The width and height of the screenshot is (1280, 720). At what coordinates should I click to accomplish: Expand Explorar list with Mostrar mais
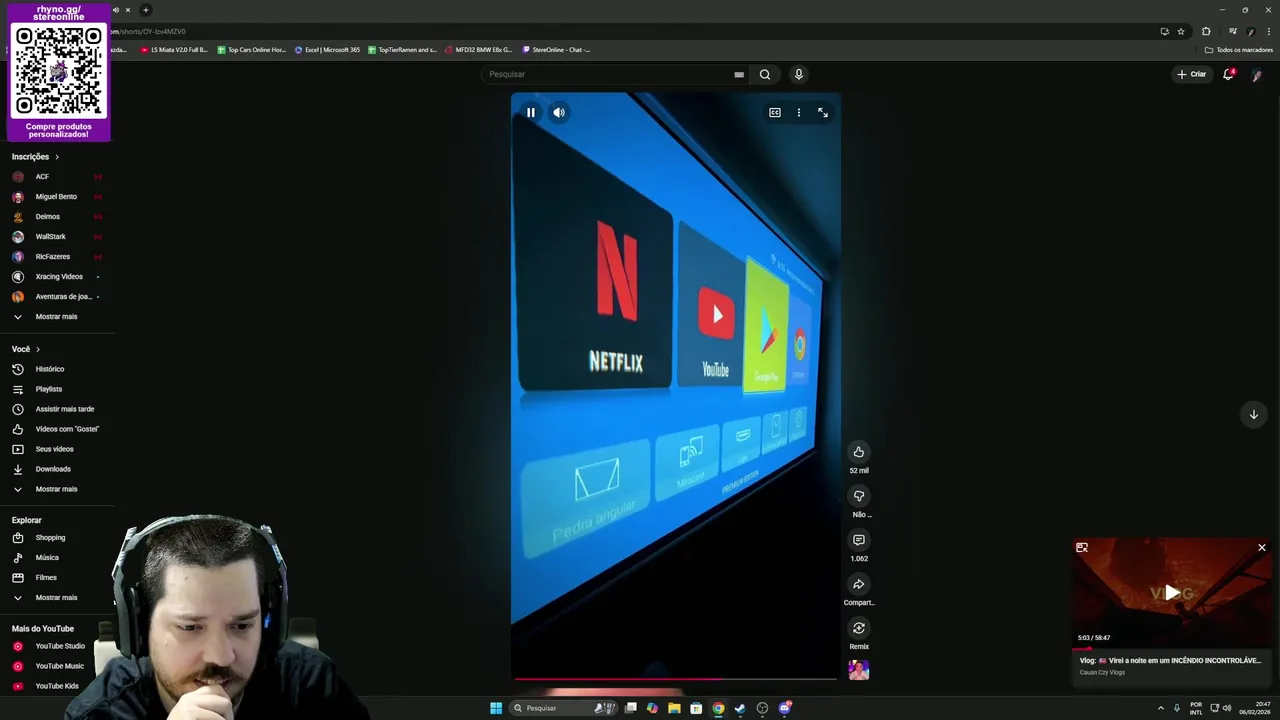coord(57,598)
